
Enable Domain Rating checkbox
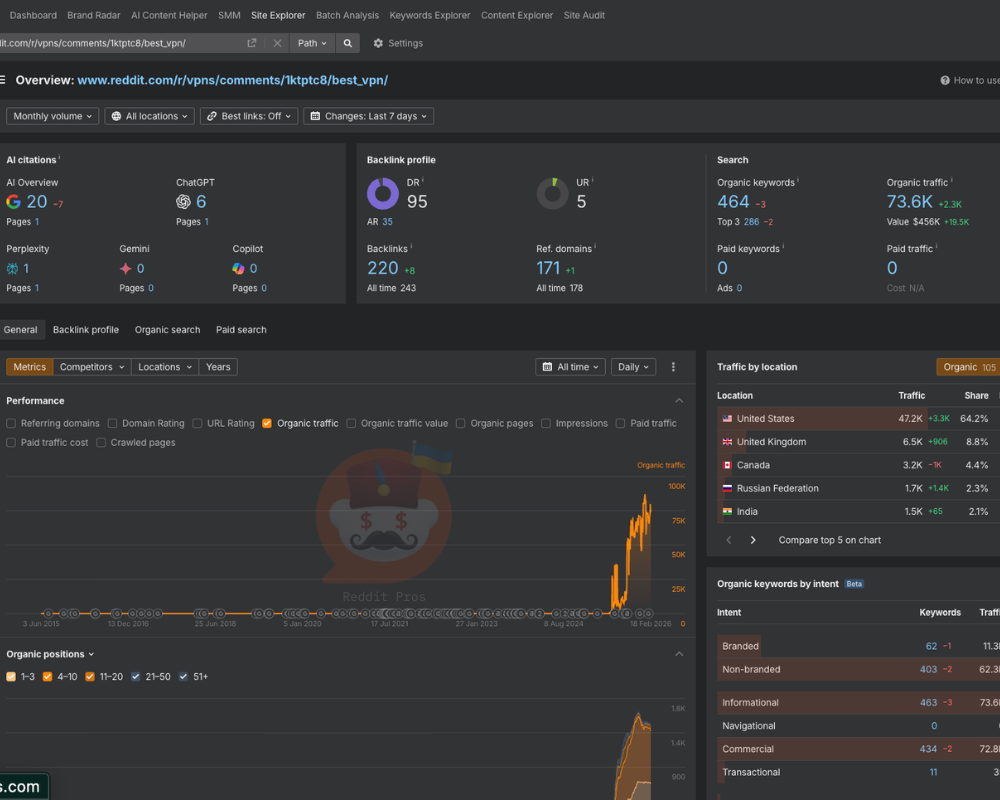(x=112, y=424)
